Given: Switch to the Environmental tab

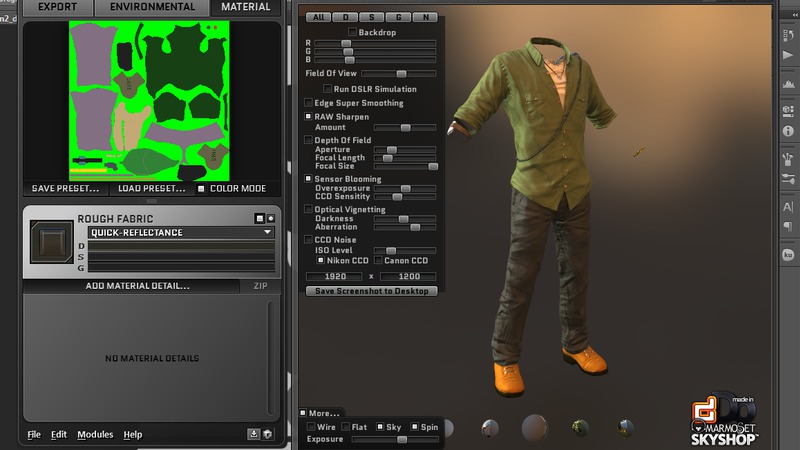Looking at the screenshot, I should [x=151, y=7].
